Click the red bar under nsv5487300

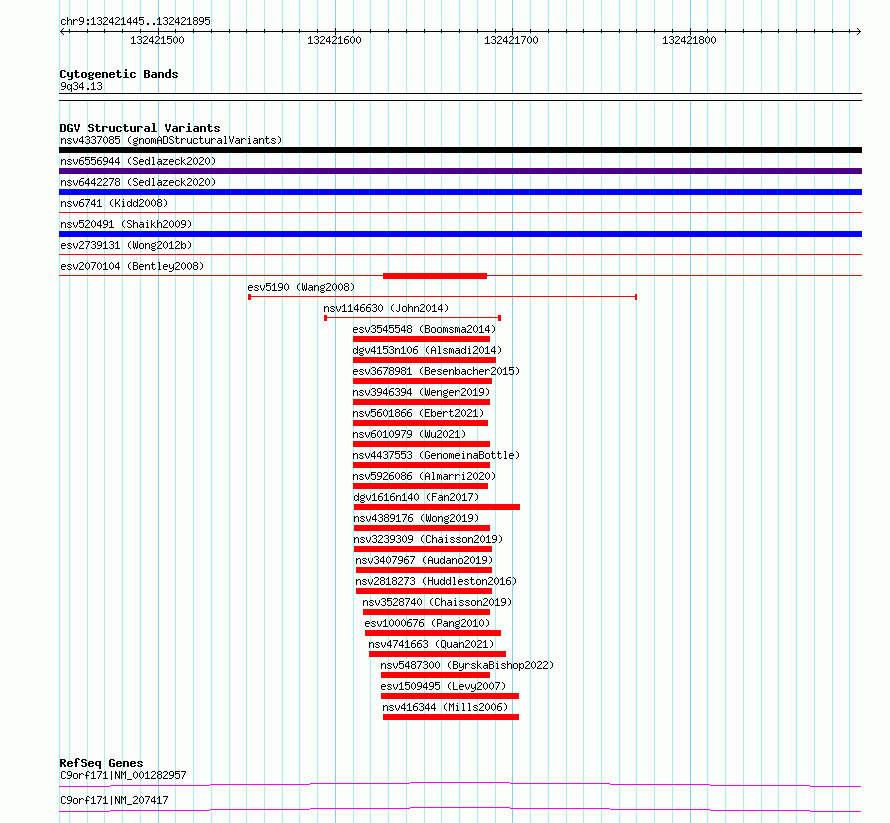click(435, 675)
